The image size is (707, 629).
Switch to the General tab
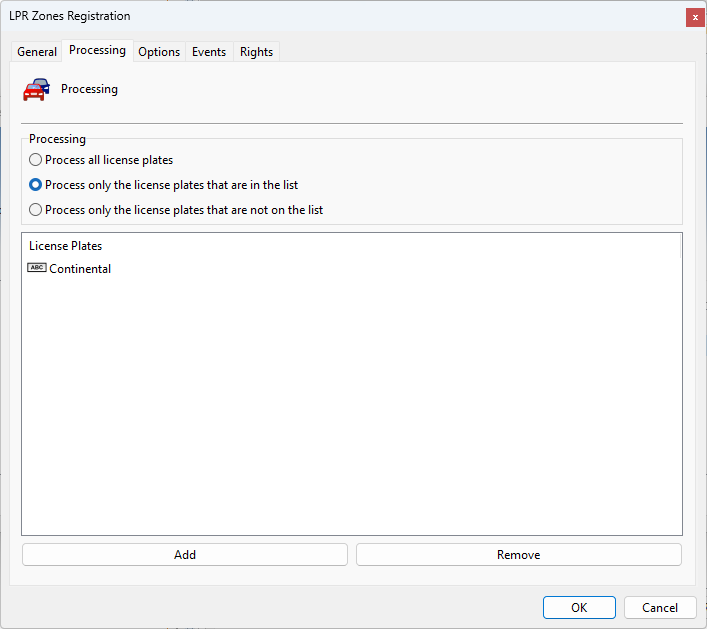(x=37, y=52)
